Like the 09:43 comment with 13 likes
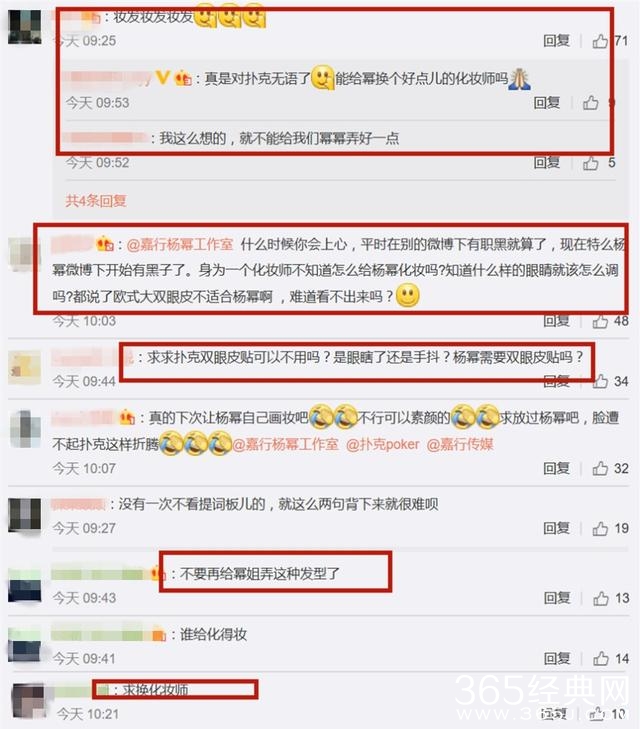640x729 pixels. [x=600, y=598]
